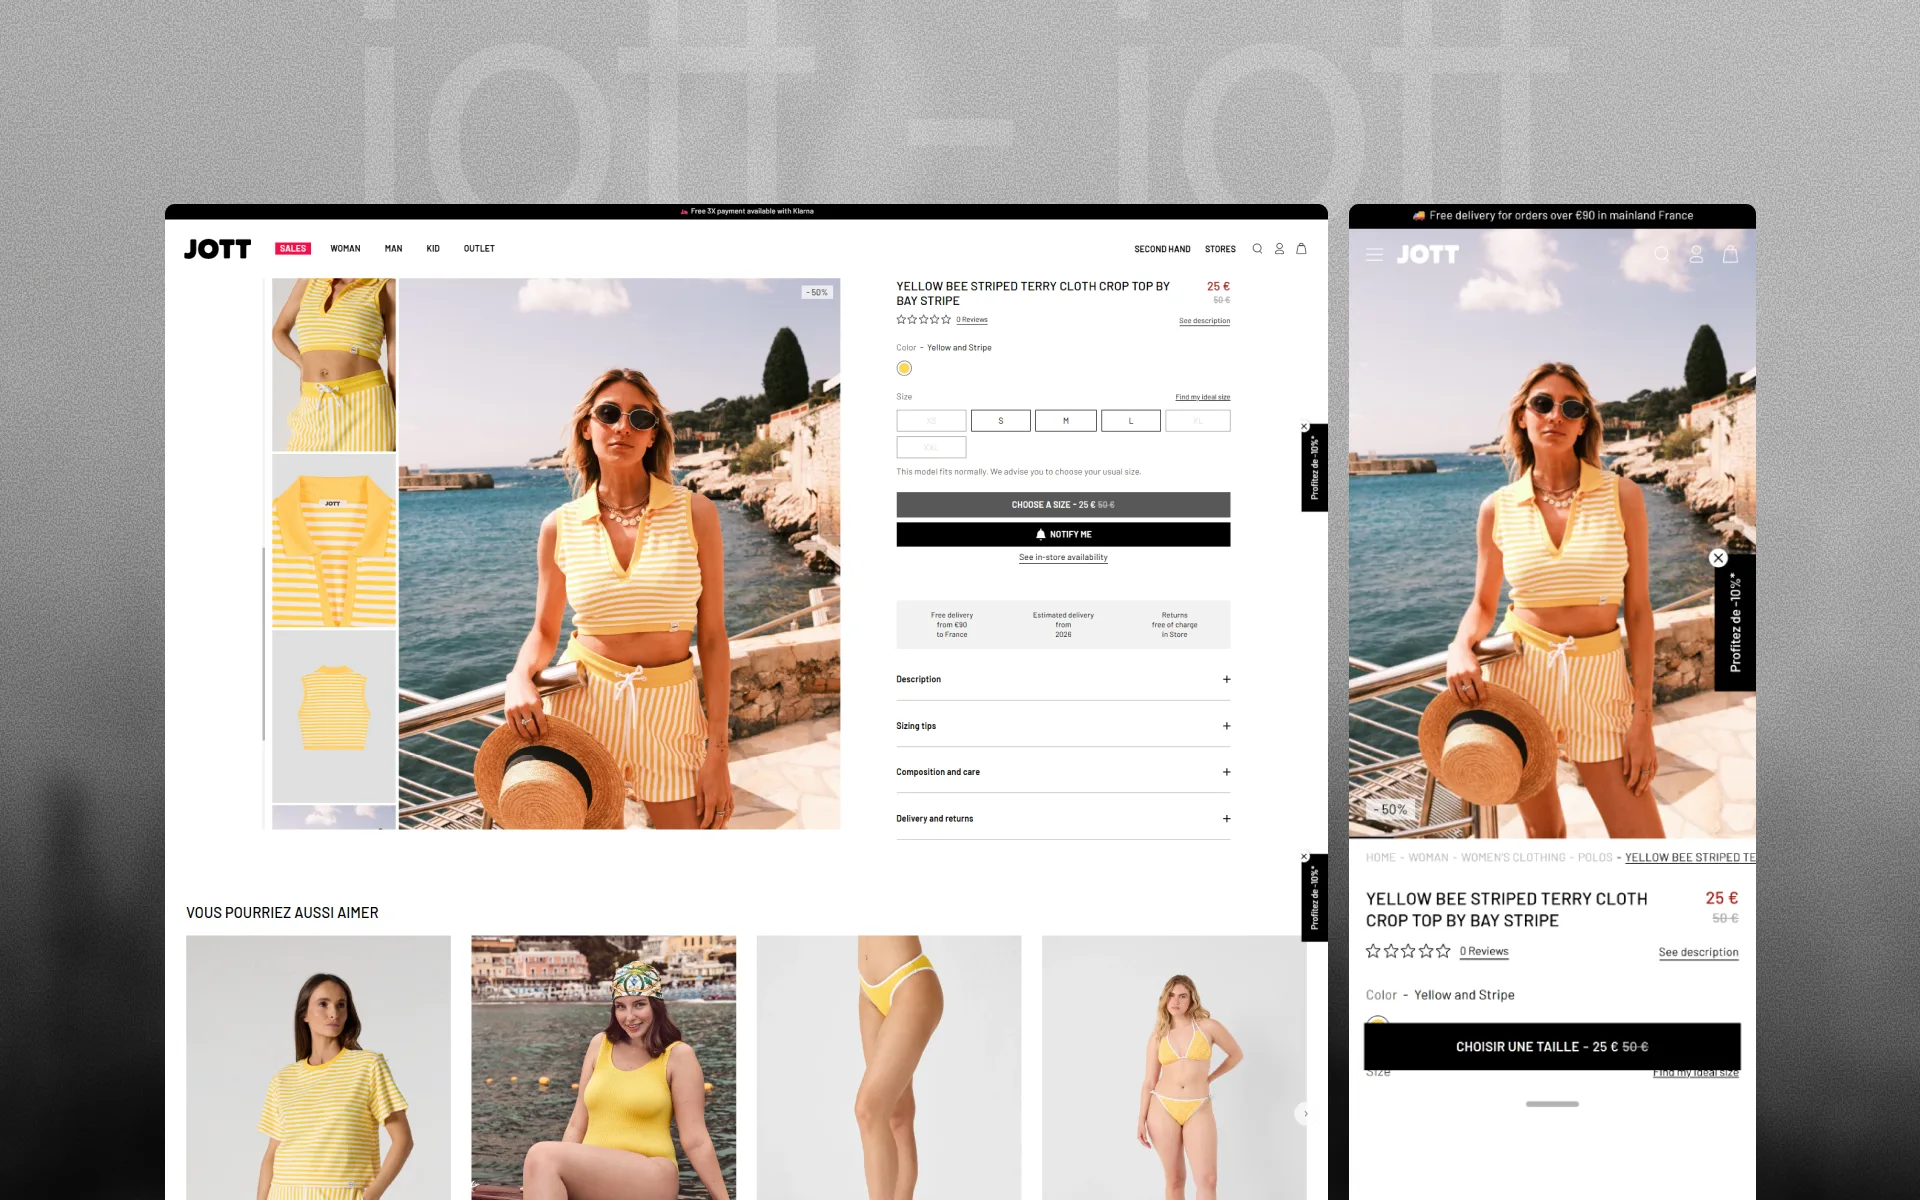This screenshot has height=1200, width=1920.
Task: Expand Delivery and returns section
Action: tap(1063, 819)
